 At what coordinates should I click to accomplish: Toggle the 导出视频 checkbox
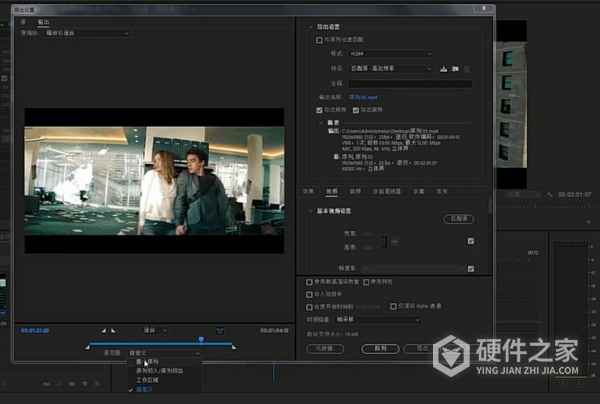pos(319,108)
